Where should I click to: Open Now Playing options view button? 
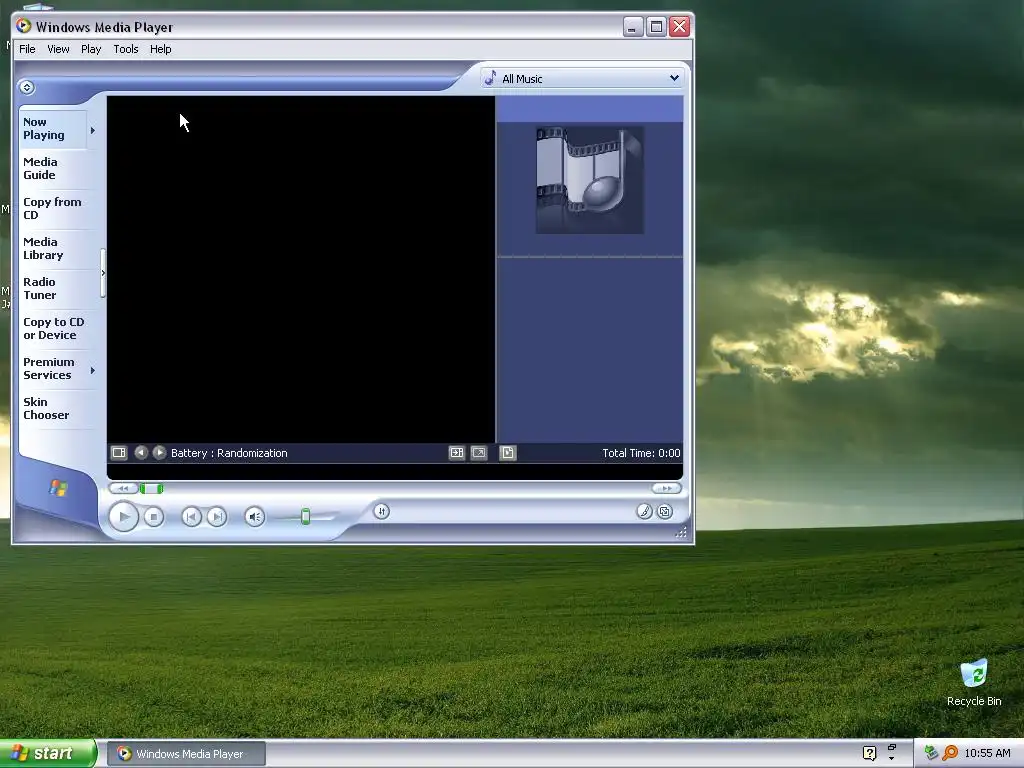click(x=119, y=453)
